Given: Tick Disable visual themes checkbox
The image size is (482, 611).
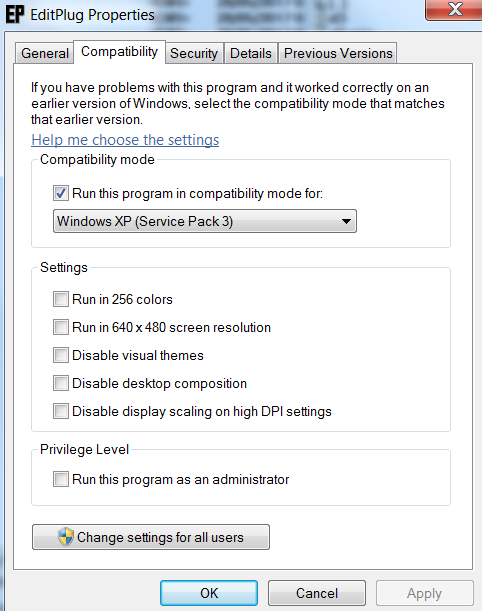Looking at the screenshot, I should point(61,355).
